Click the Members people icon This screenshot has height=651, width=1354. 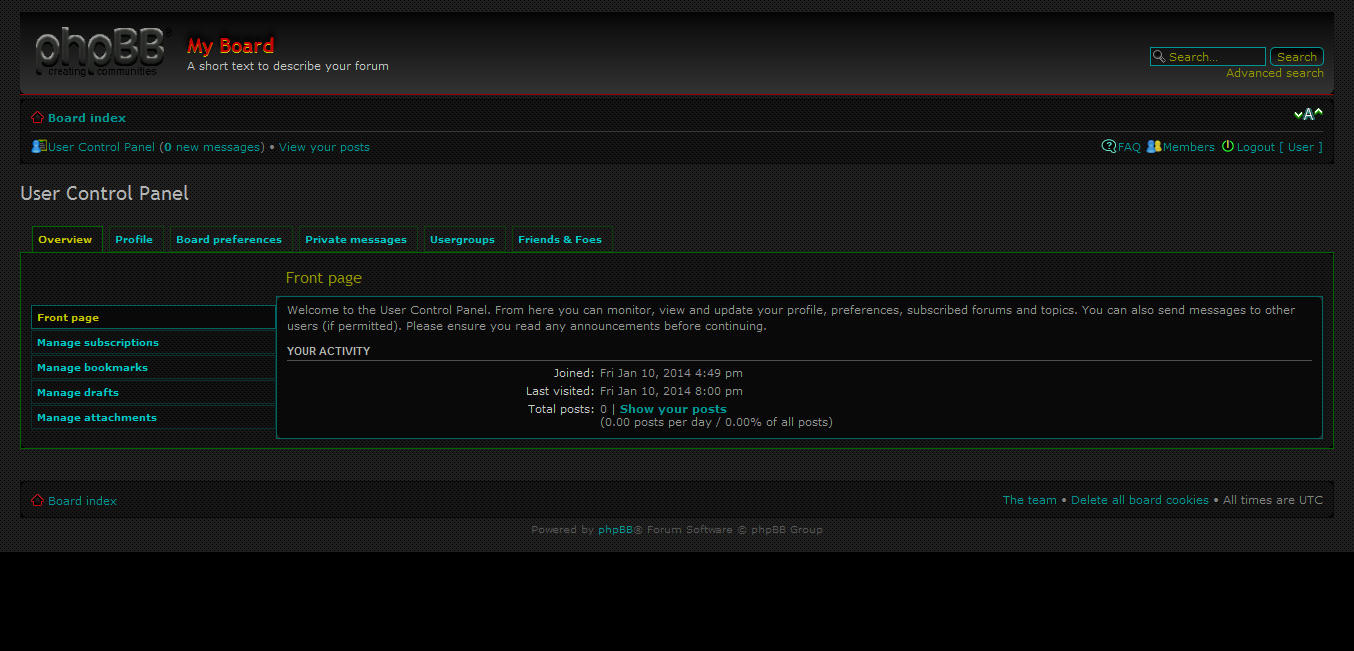1155,146
